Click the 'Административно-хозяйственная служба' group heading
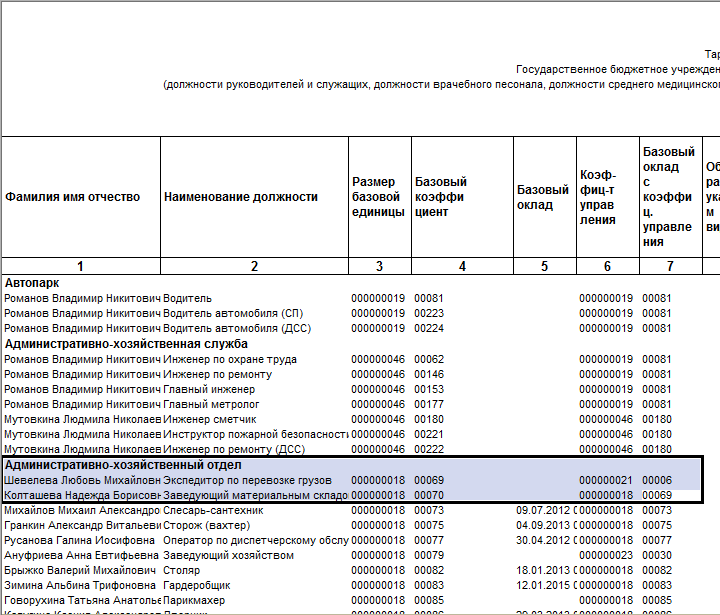The width and height of the screenshot is (720, 615). tap(126, 344)
